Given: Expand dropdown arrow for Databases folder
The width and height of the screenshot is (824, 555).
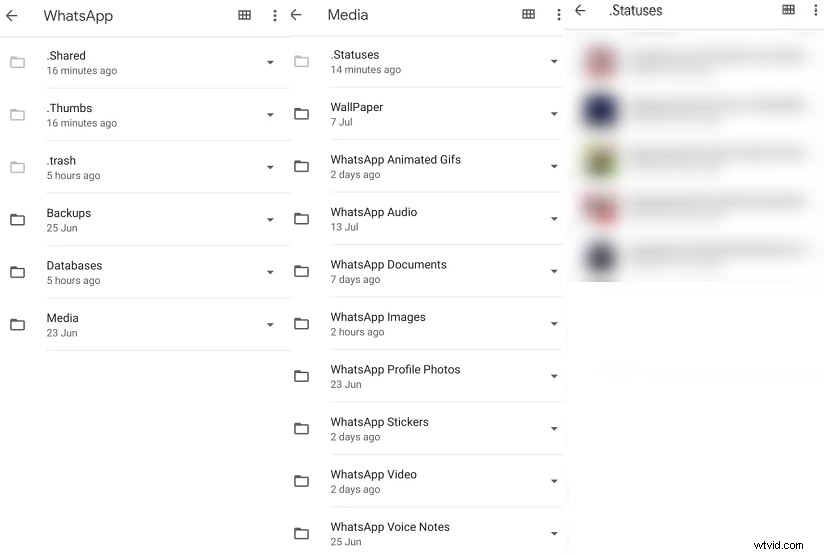Looking at the screenshot, I should [270, 272].
